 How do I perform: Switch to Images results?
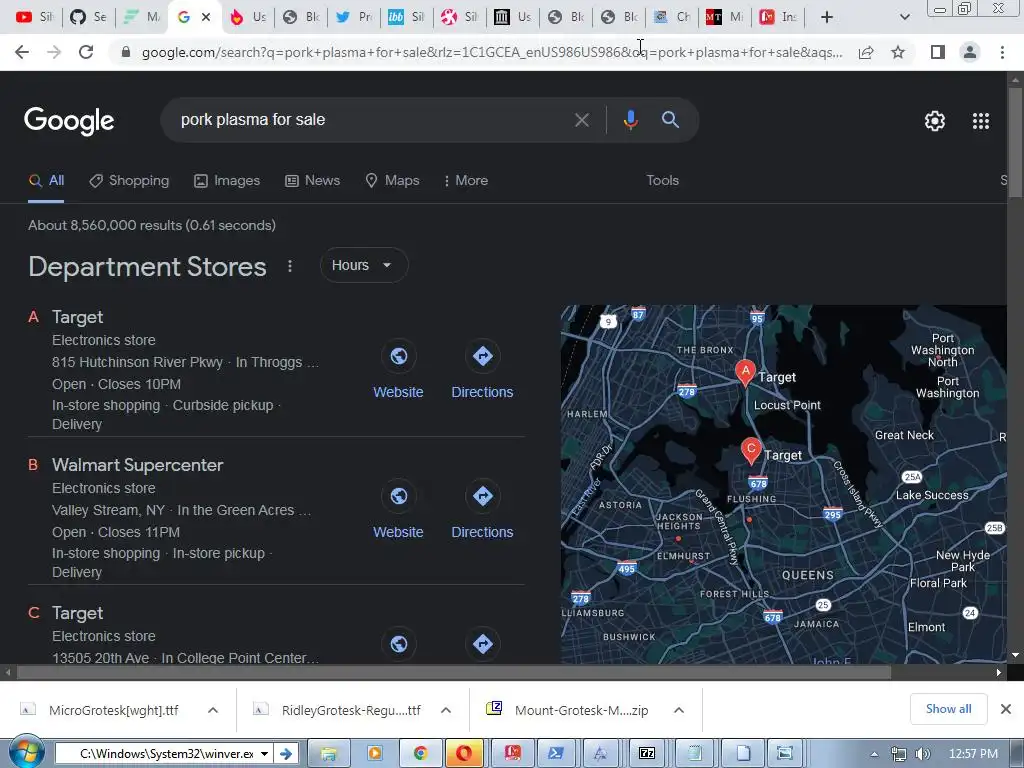point(227,181)
